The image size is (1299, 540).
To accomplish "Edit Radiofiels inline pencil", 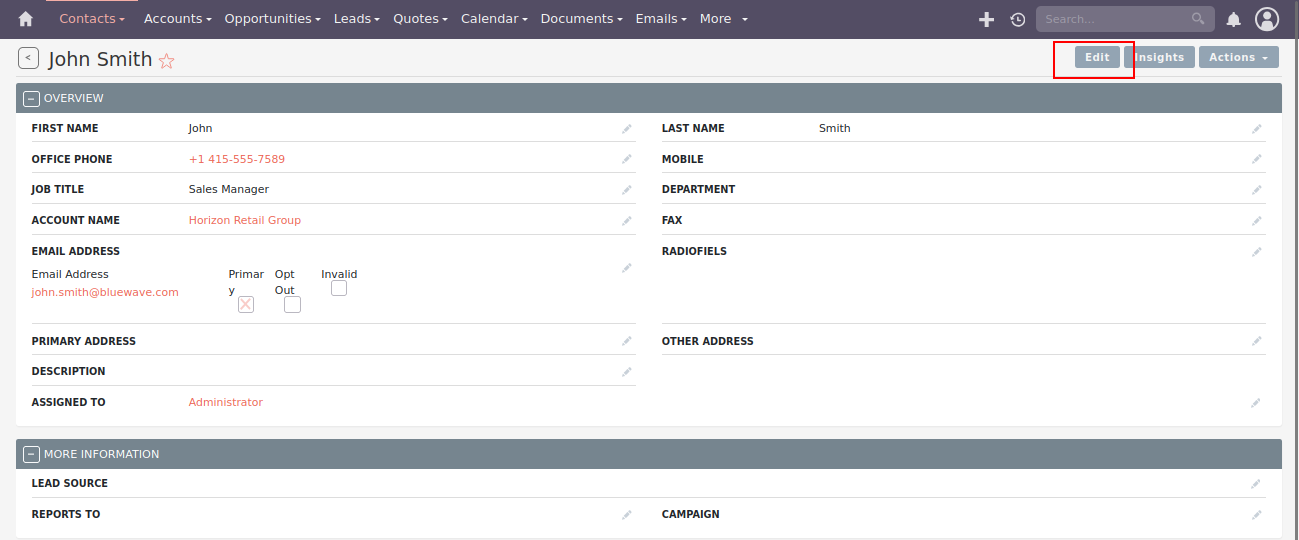I will point(1257,252).
